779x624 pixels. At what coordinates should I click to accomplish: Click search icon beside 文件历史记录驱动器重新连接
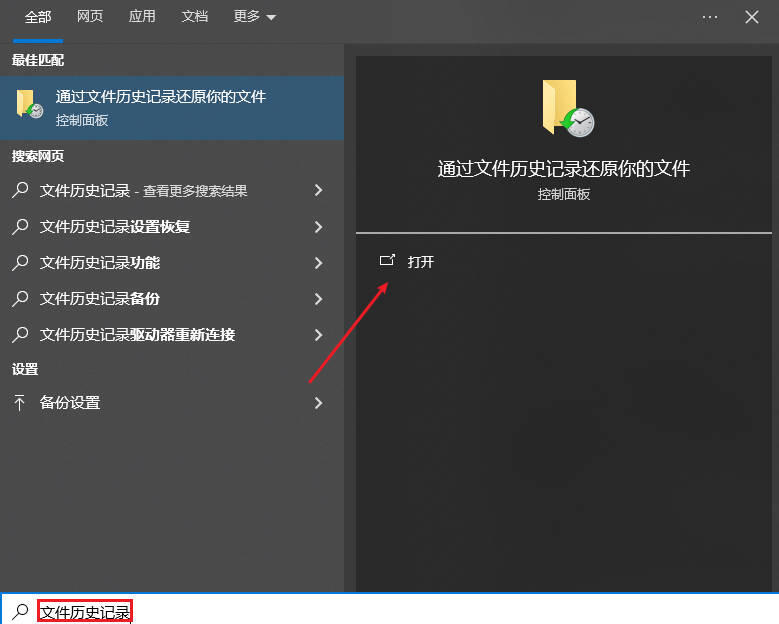(x=20, y=334)
